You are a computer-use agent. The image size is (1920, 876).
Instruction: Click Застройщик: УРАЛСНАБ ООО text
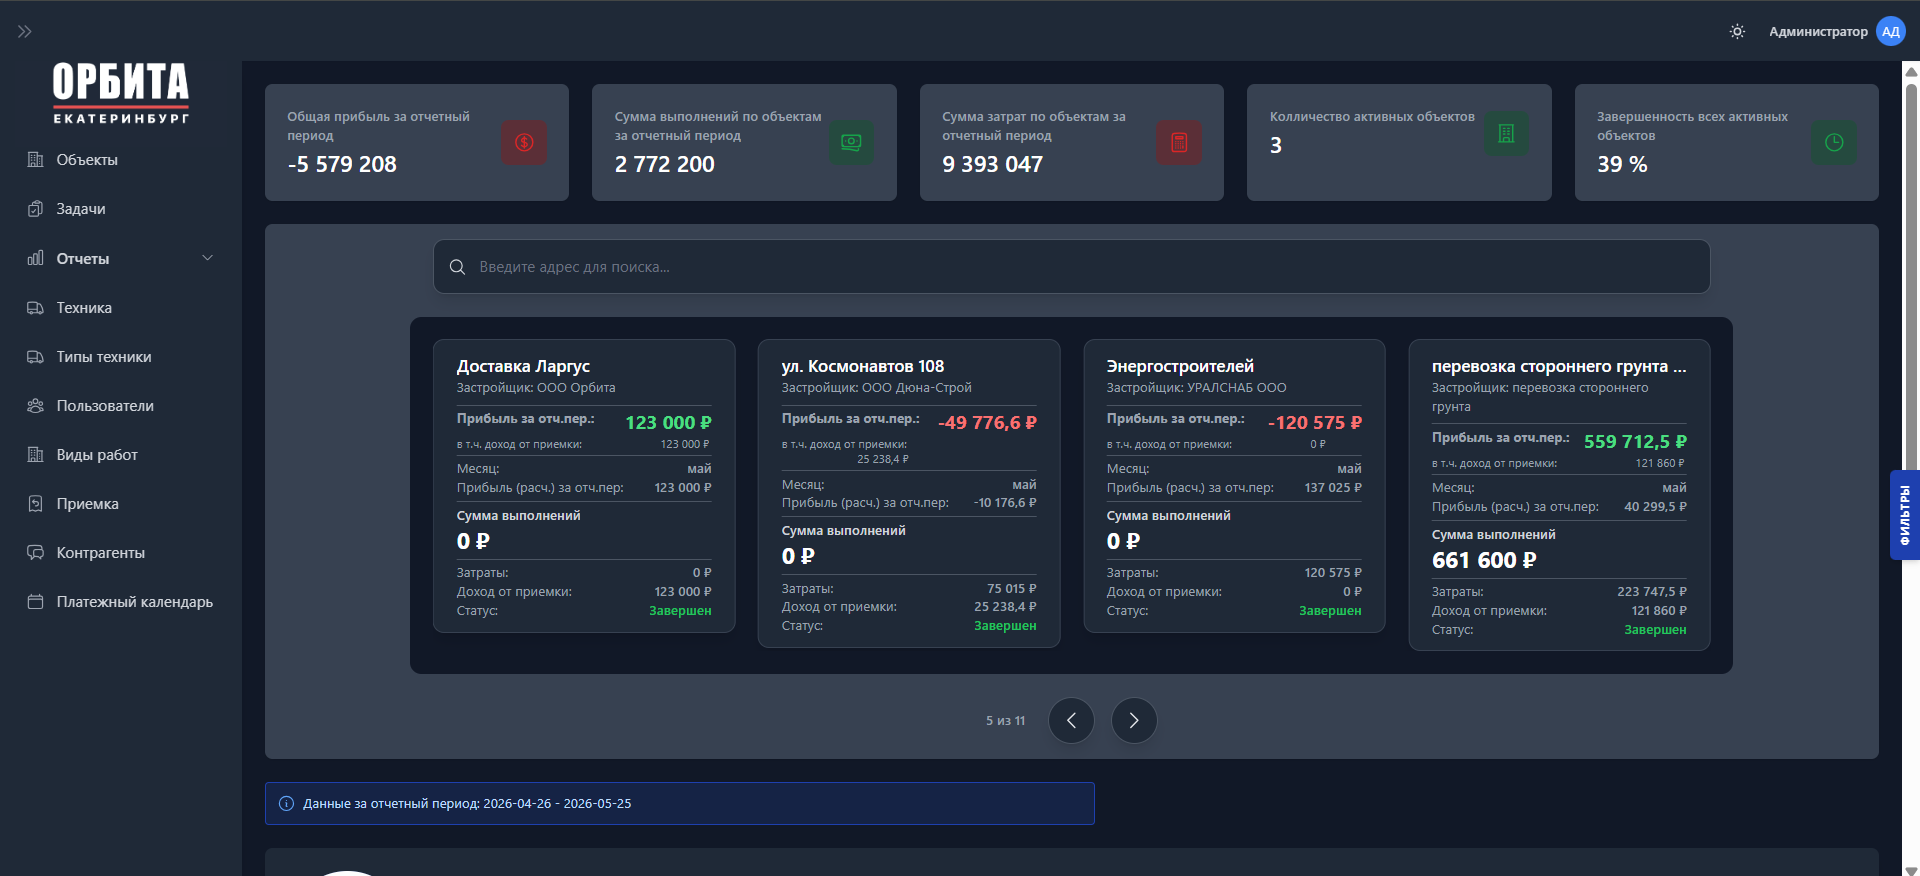point(1196,388)
